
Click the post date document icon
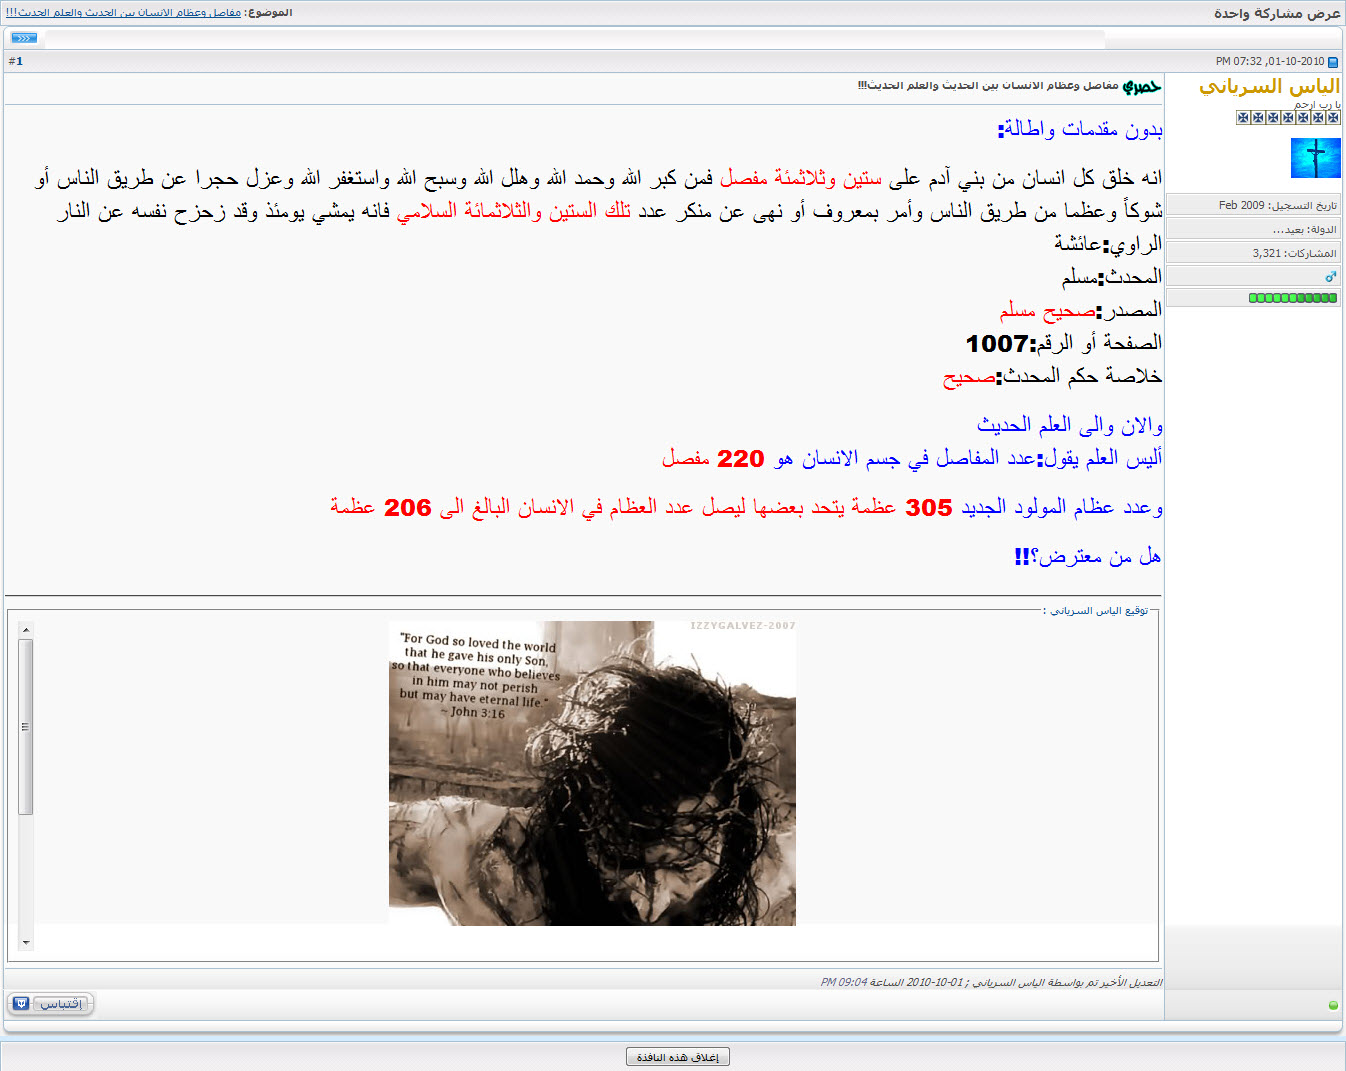1333,62
